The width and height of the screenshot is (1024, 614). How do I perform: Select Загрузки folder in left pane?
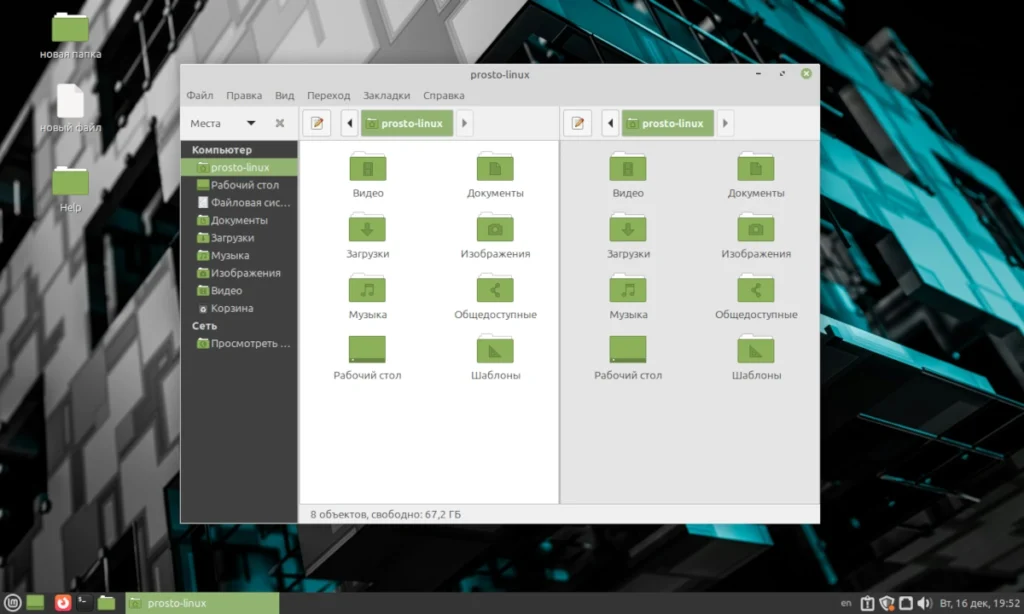click(x=368, y=236)
